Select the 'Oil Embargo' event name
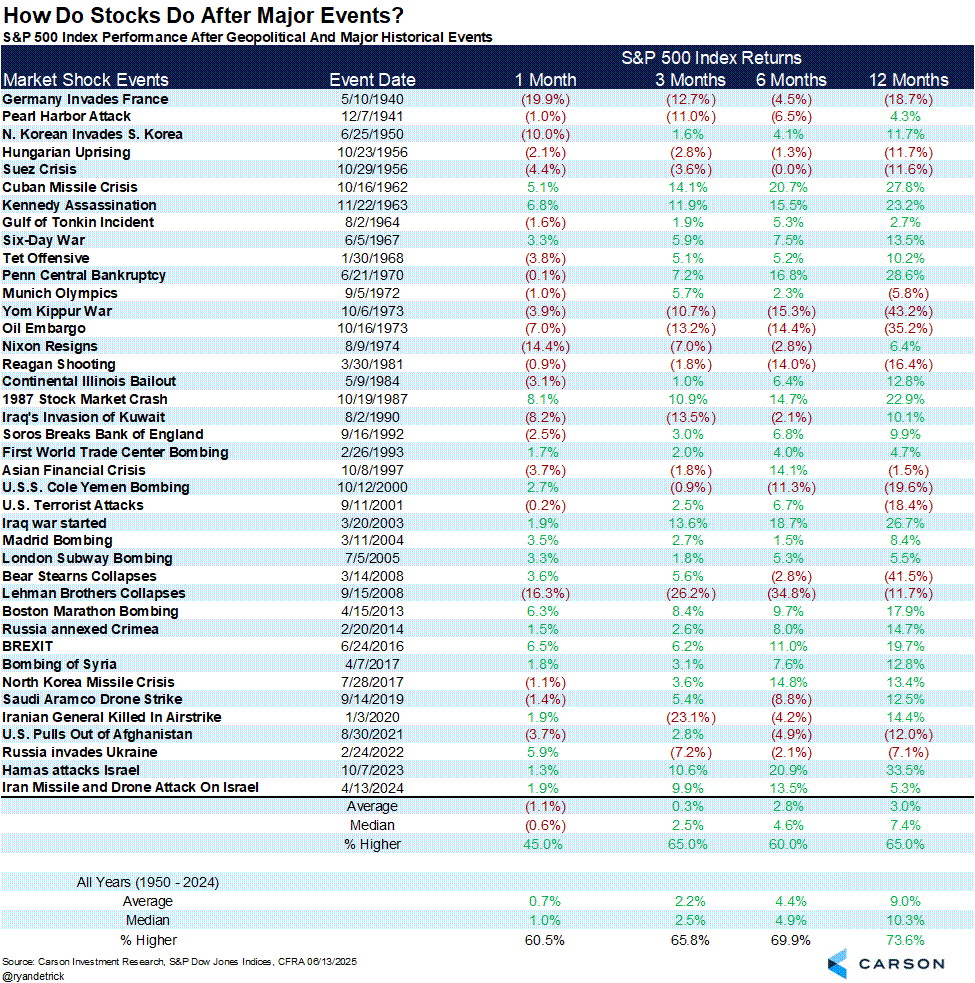Screen dimensions: 975x983 pyautogui.click(x=44, y=329)
